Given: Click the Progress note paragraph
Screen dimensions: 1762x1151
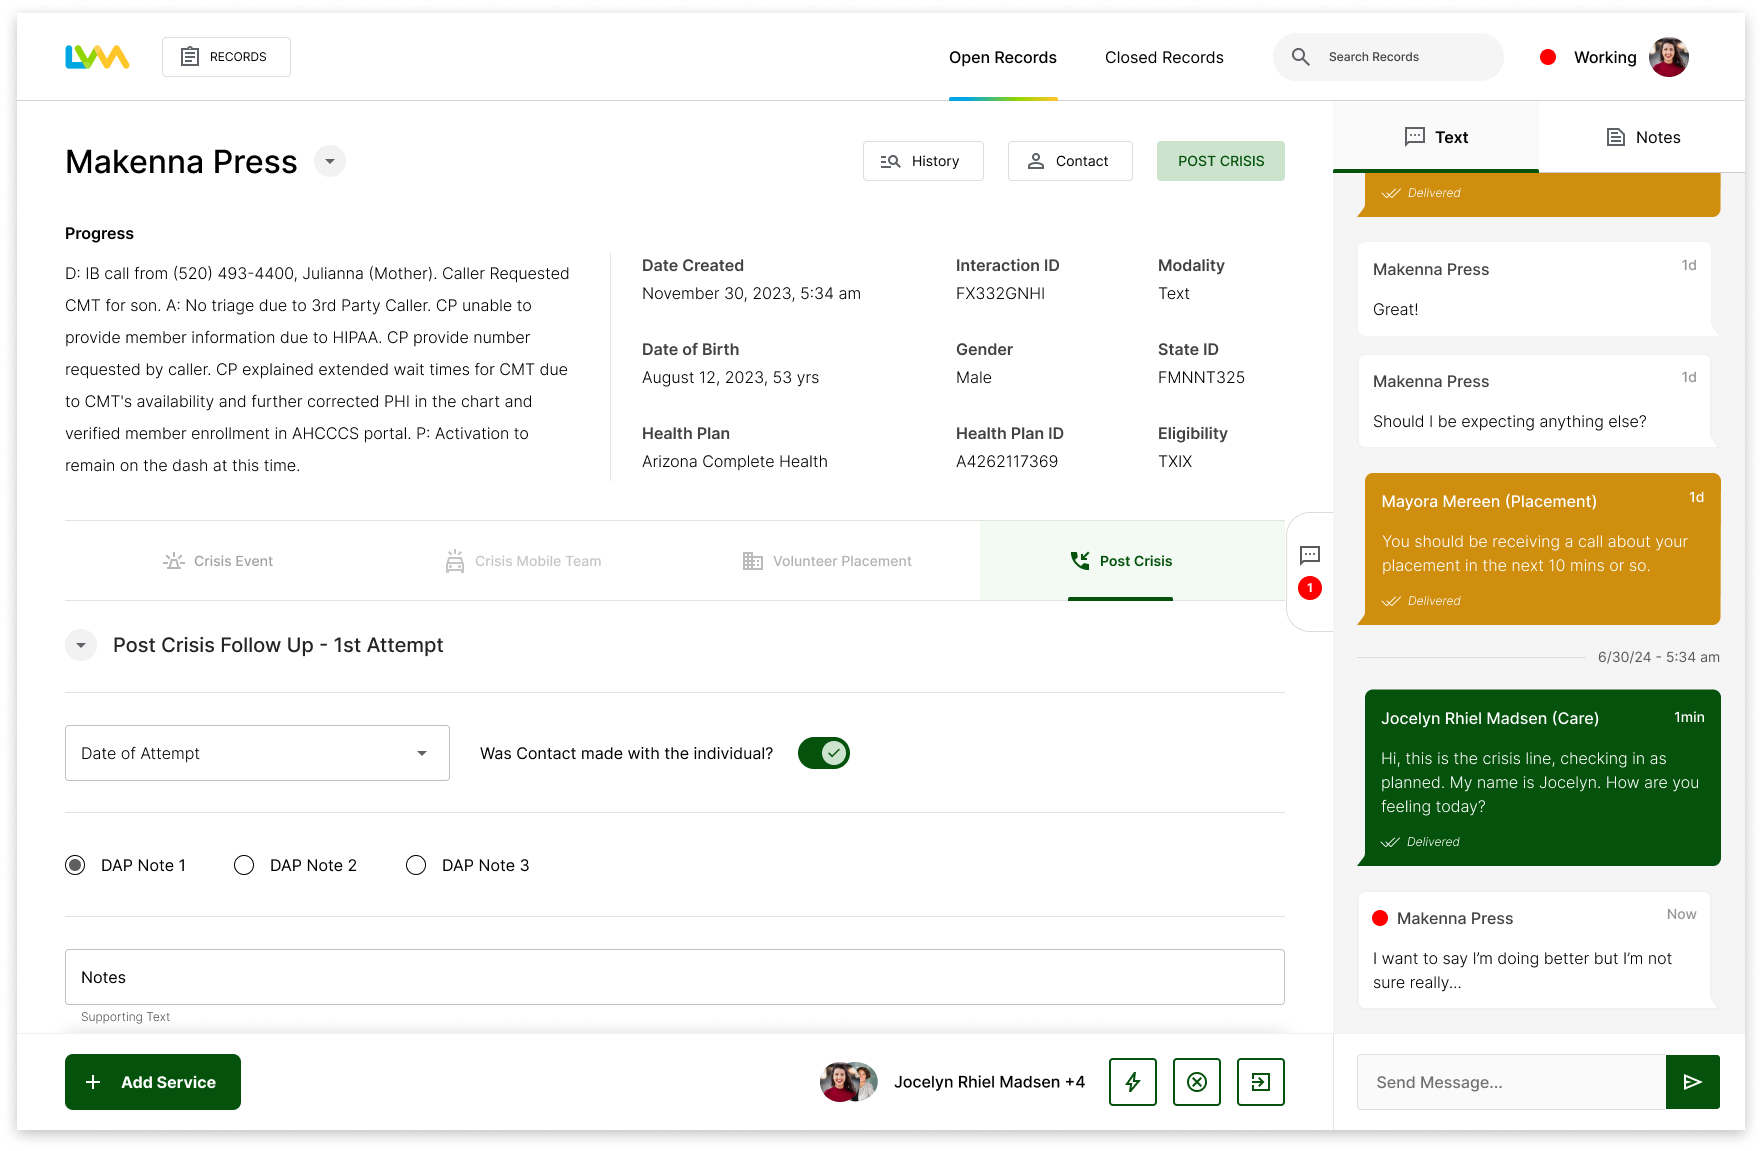Looking at the screenshot, I should [x=318, y=369].
